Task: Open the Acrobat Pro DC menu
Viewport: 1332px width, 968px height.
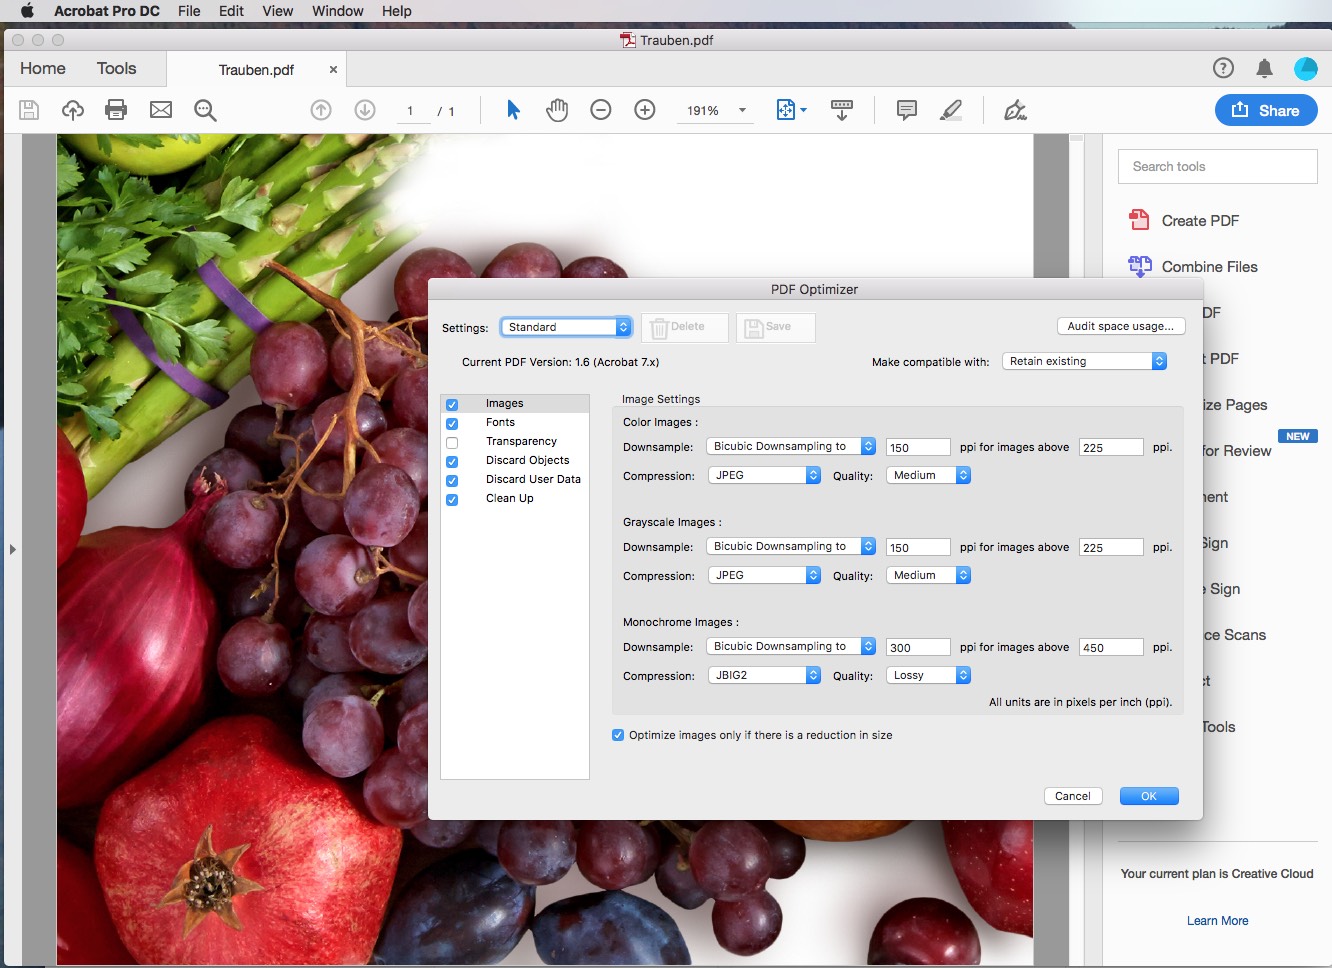Action: (x=107, y=11)
